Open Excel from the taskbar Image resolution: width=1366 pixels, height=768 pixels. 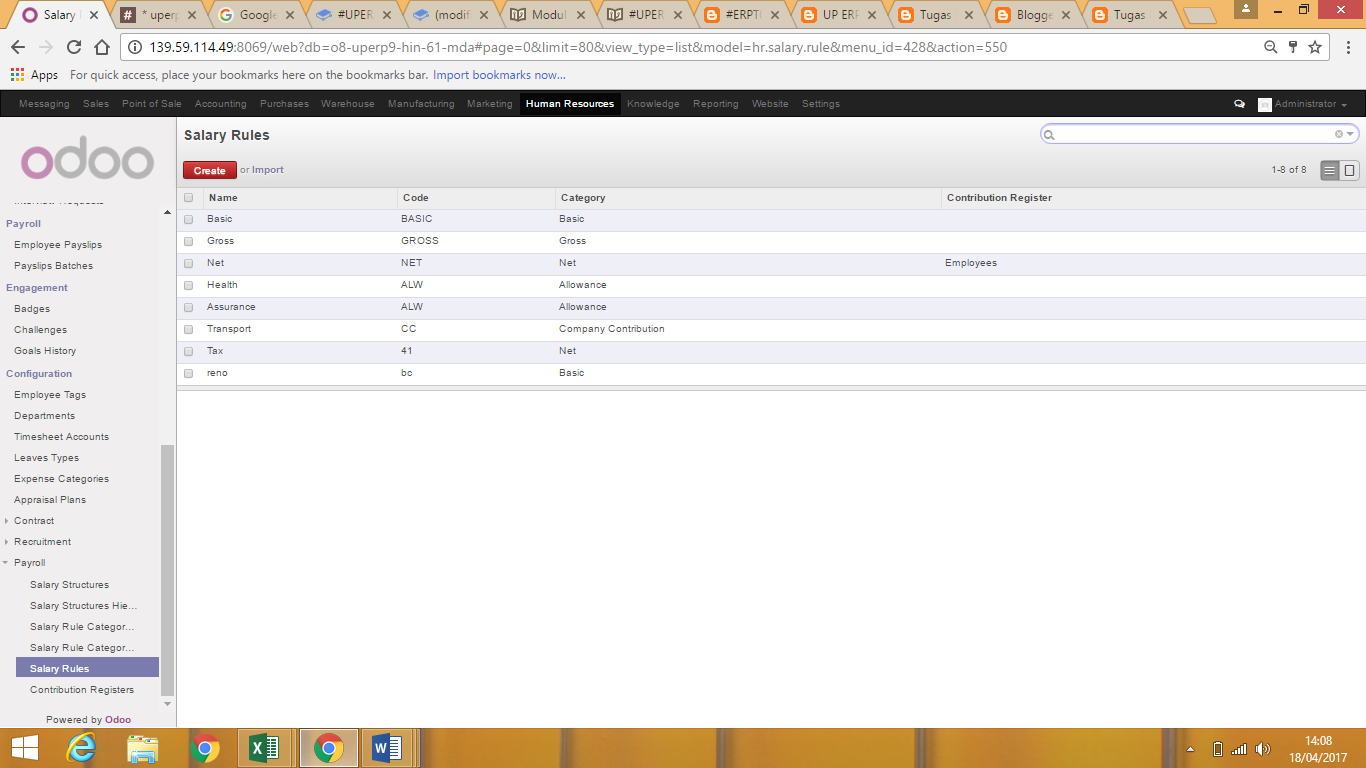[x=265, y=748]
